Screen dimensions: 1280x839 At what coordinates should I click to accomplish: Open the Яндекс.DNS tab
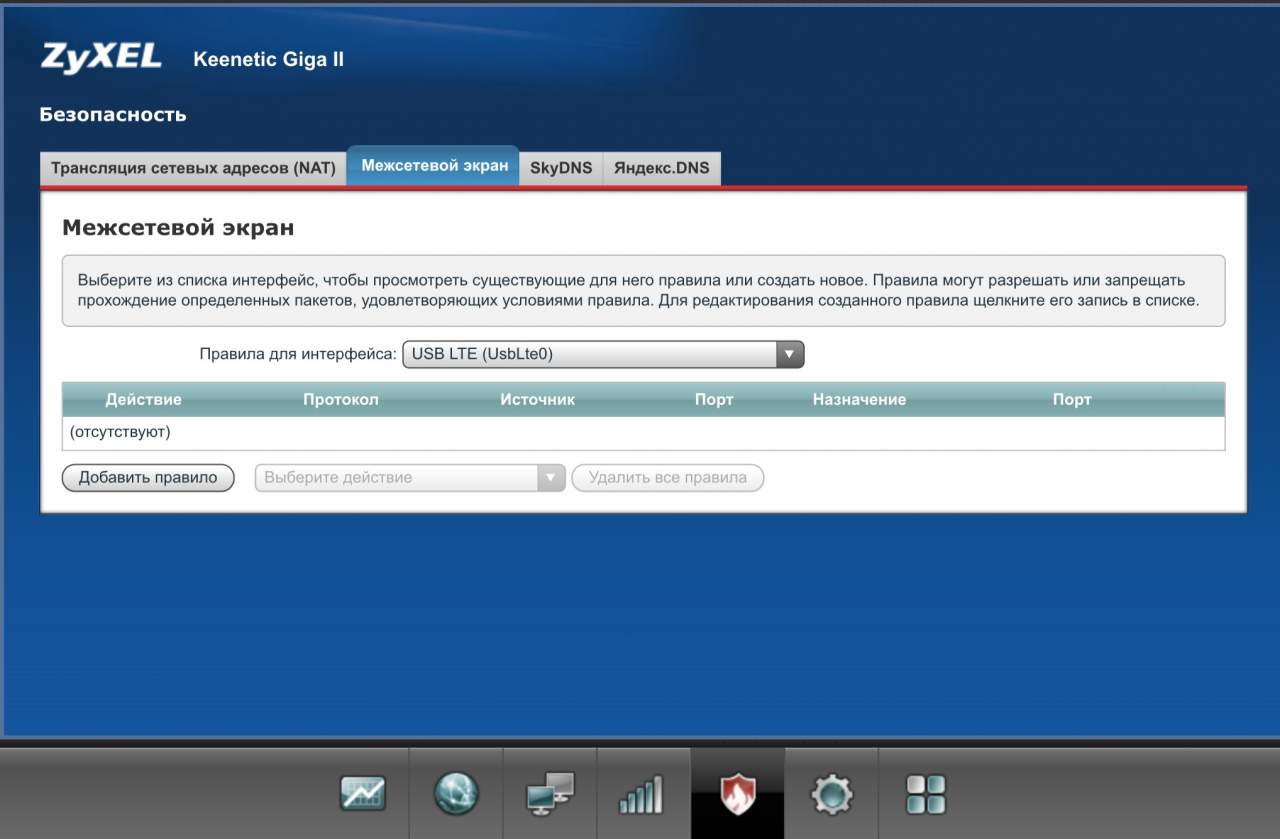click(662, 168)
